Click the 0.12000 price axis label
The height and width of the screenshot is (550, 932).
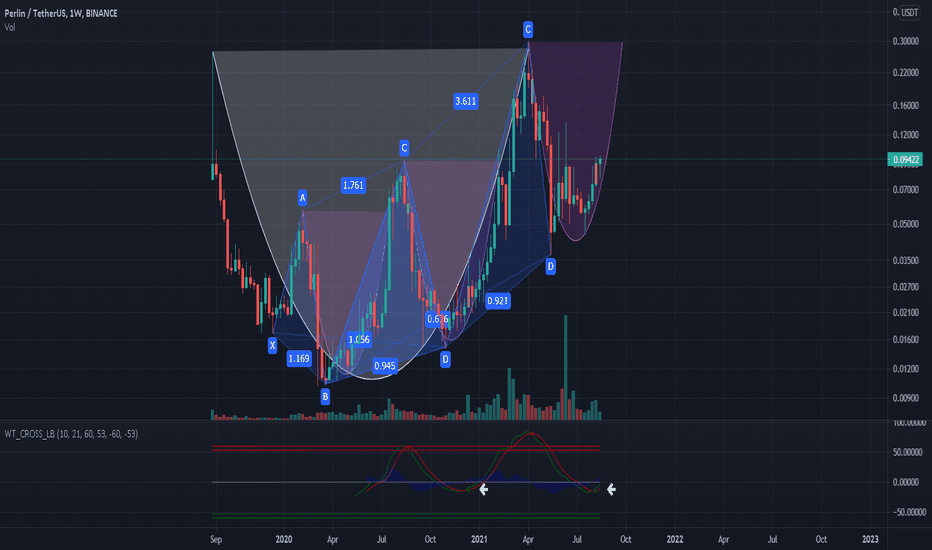coord(905,135)
